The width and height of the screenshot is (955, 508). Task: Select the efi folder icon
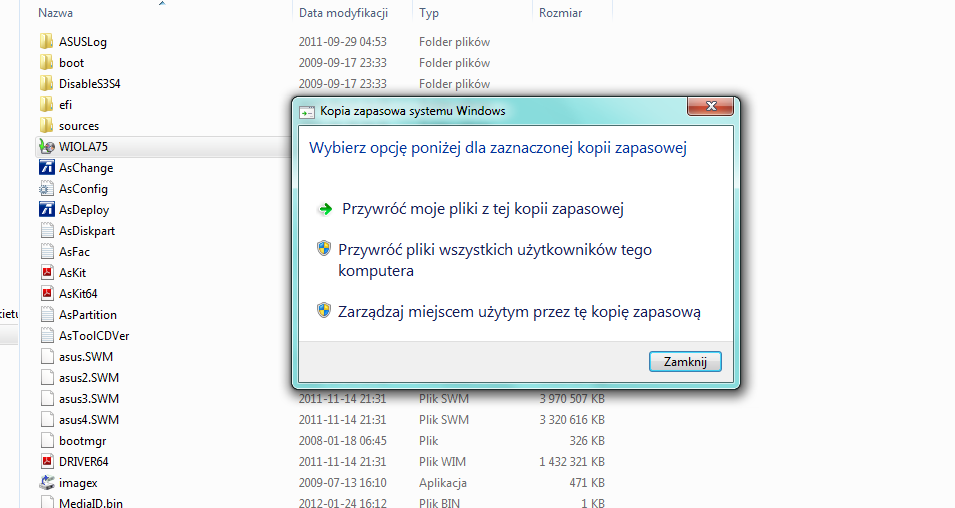click(46, 105)
